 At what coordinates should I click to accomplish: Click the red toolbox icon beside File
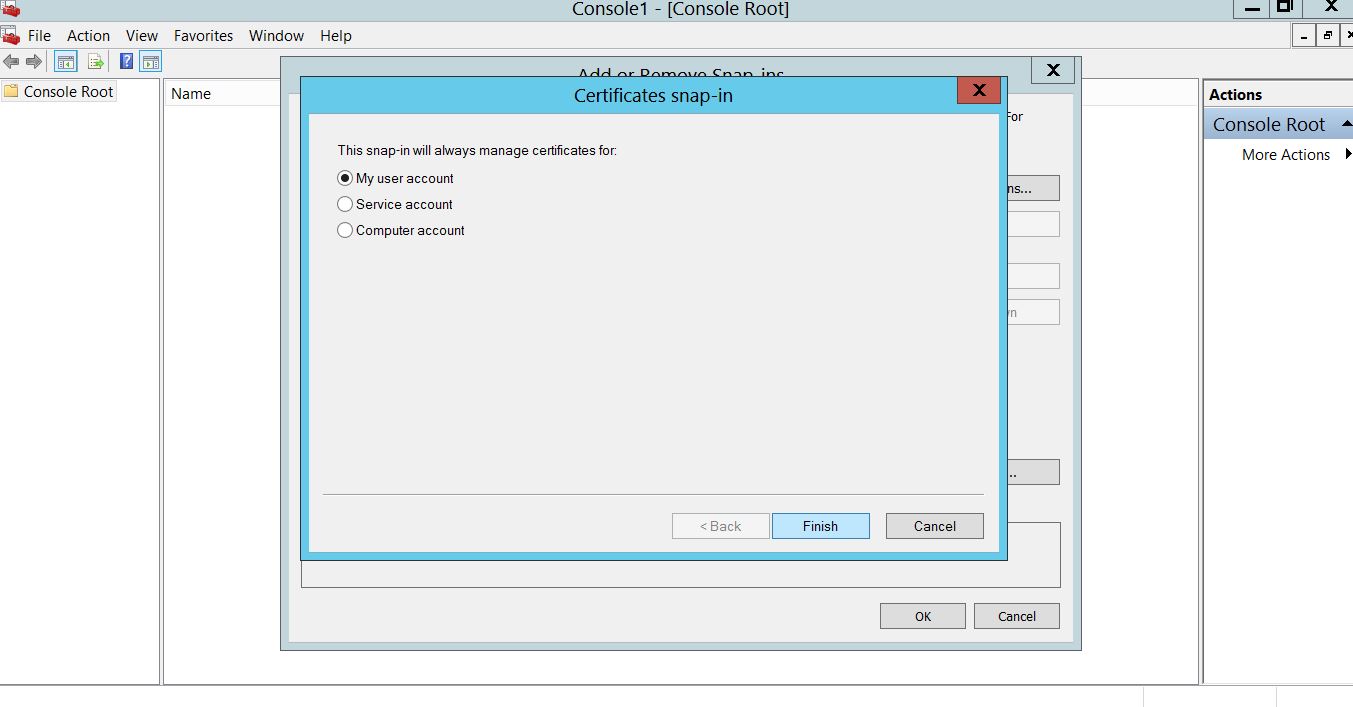coord(11,35)
